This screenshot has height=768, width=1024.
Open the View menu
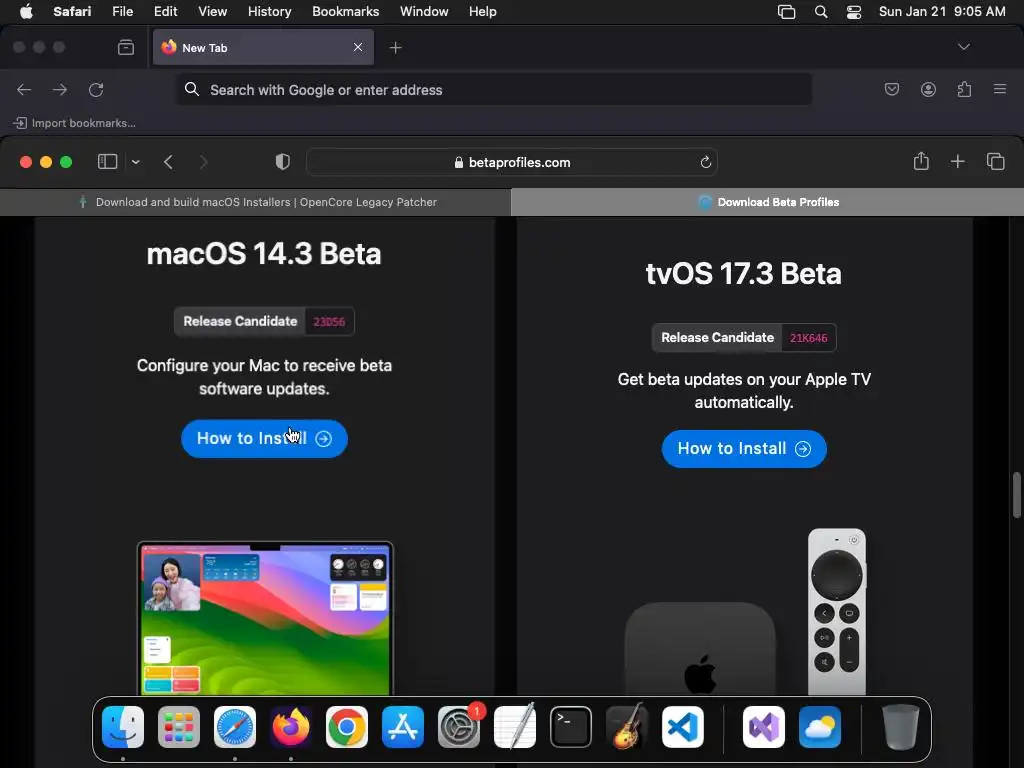[x=212, y=12]
